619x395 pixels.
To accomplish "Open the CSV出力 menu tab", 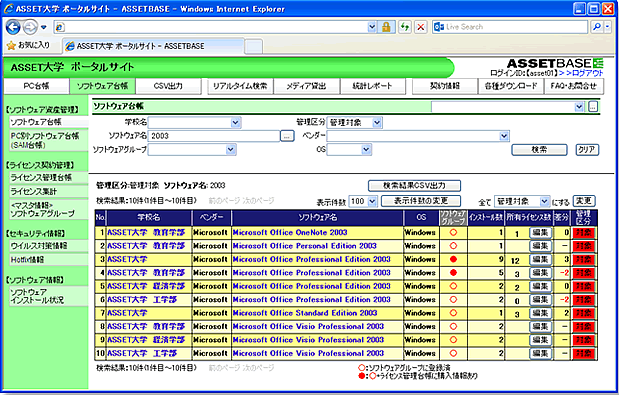I will [168, 86].
